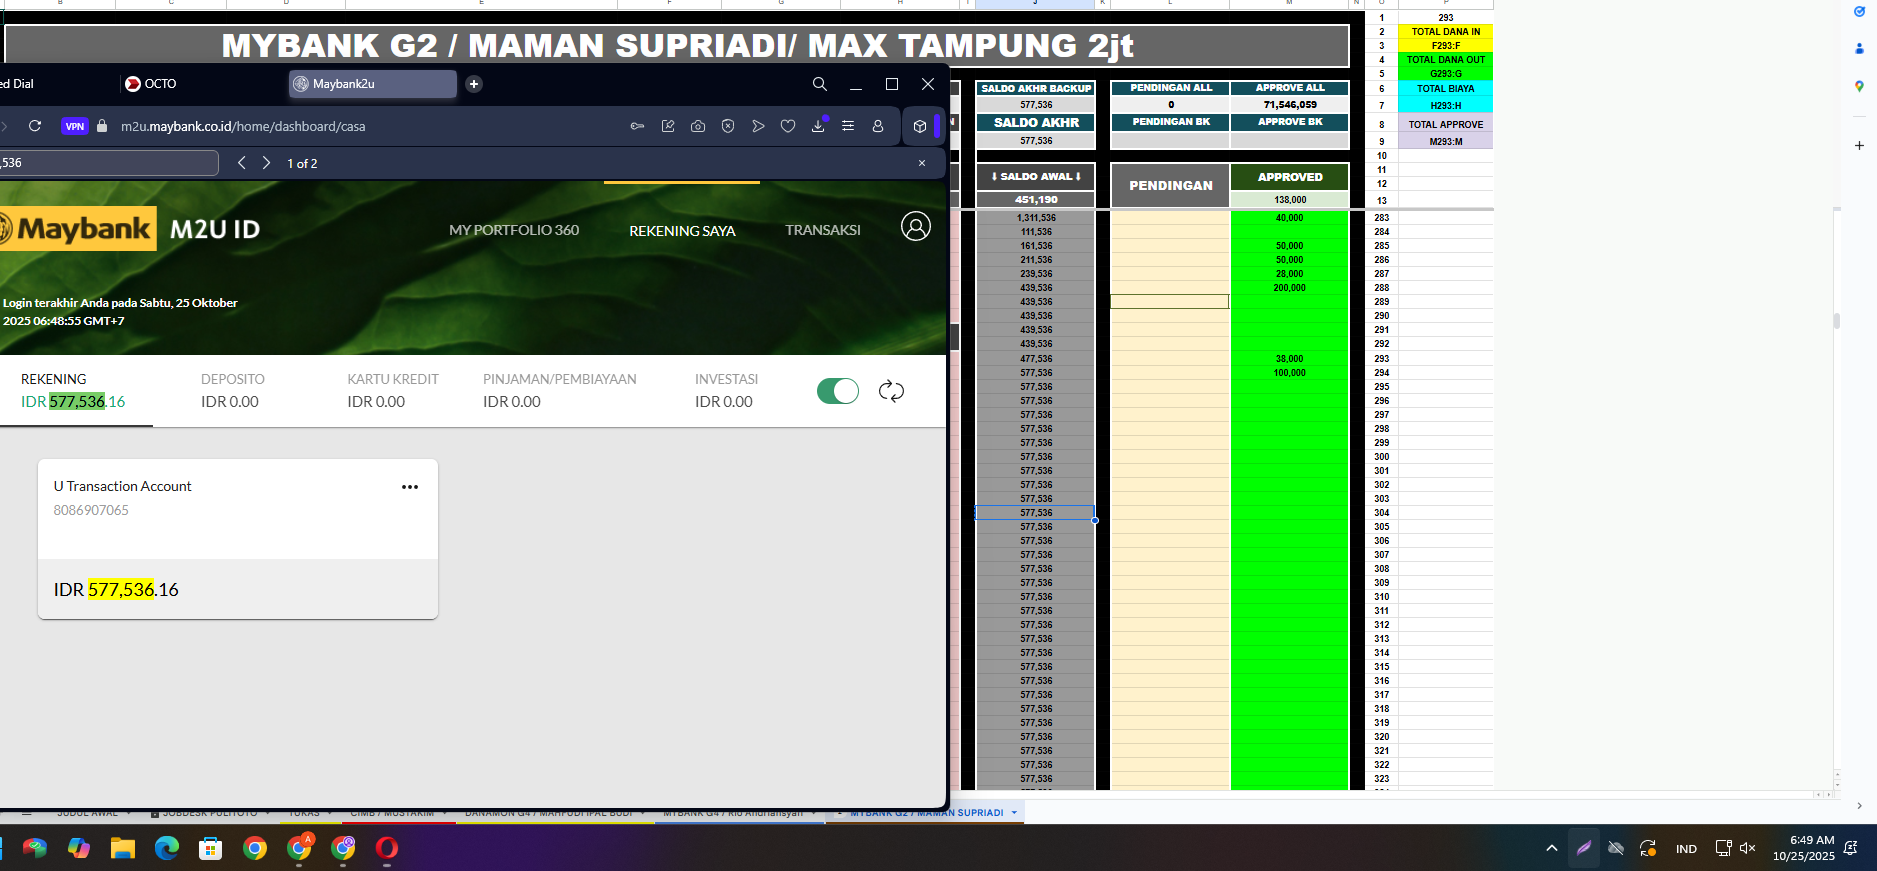Open a new browser tab
The image size is (1877, 871).
tap(474, 84)
